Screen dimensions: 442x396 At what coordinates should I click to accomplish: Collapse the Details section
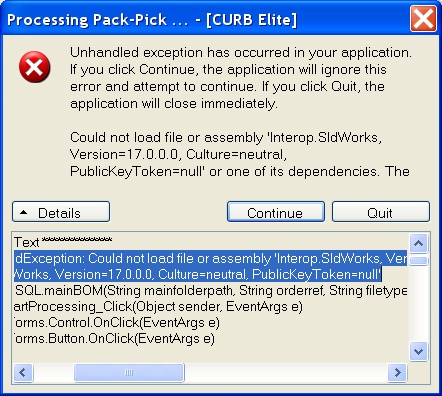61,212
